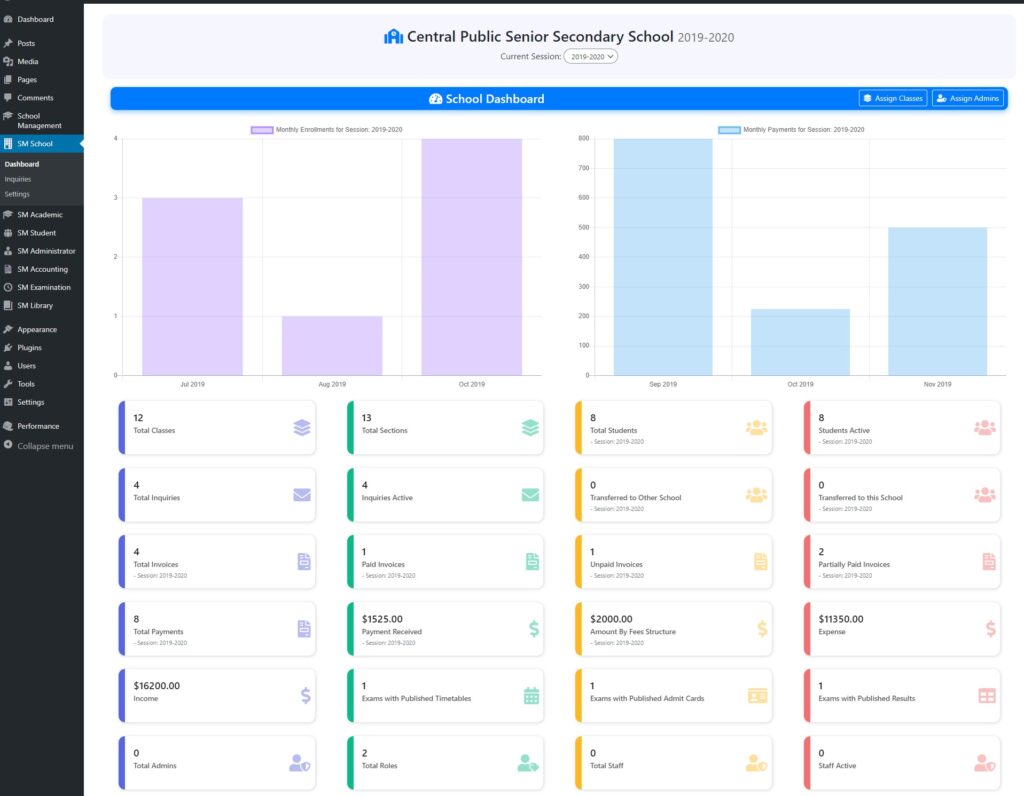Click the Exams with Published Timetables calendar icon
Screen dimensions: 1024x796
coord(531,695)
